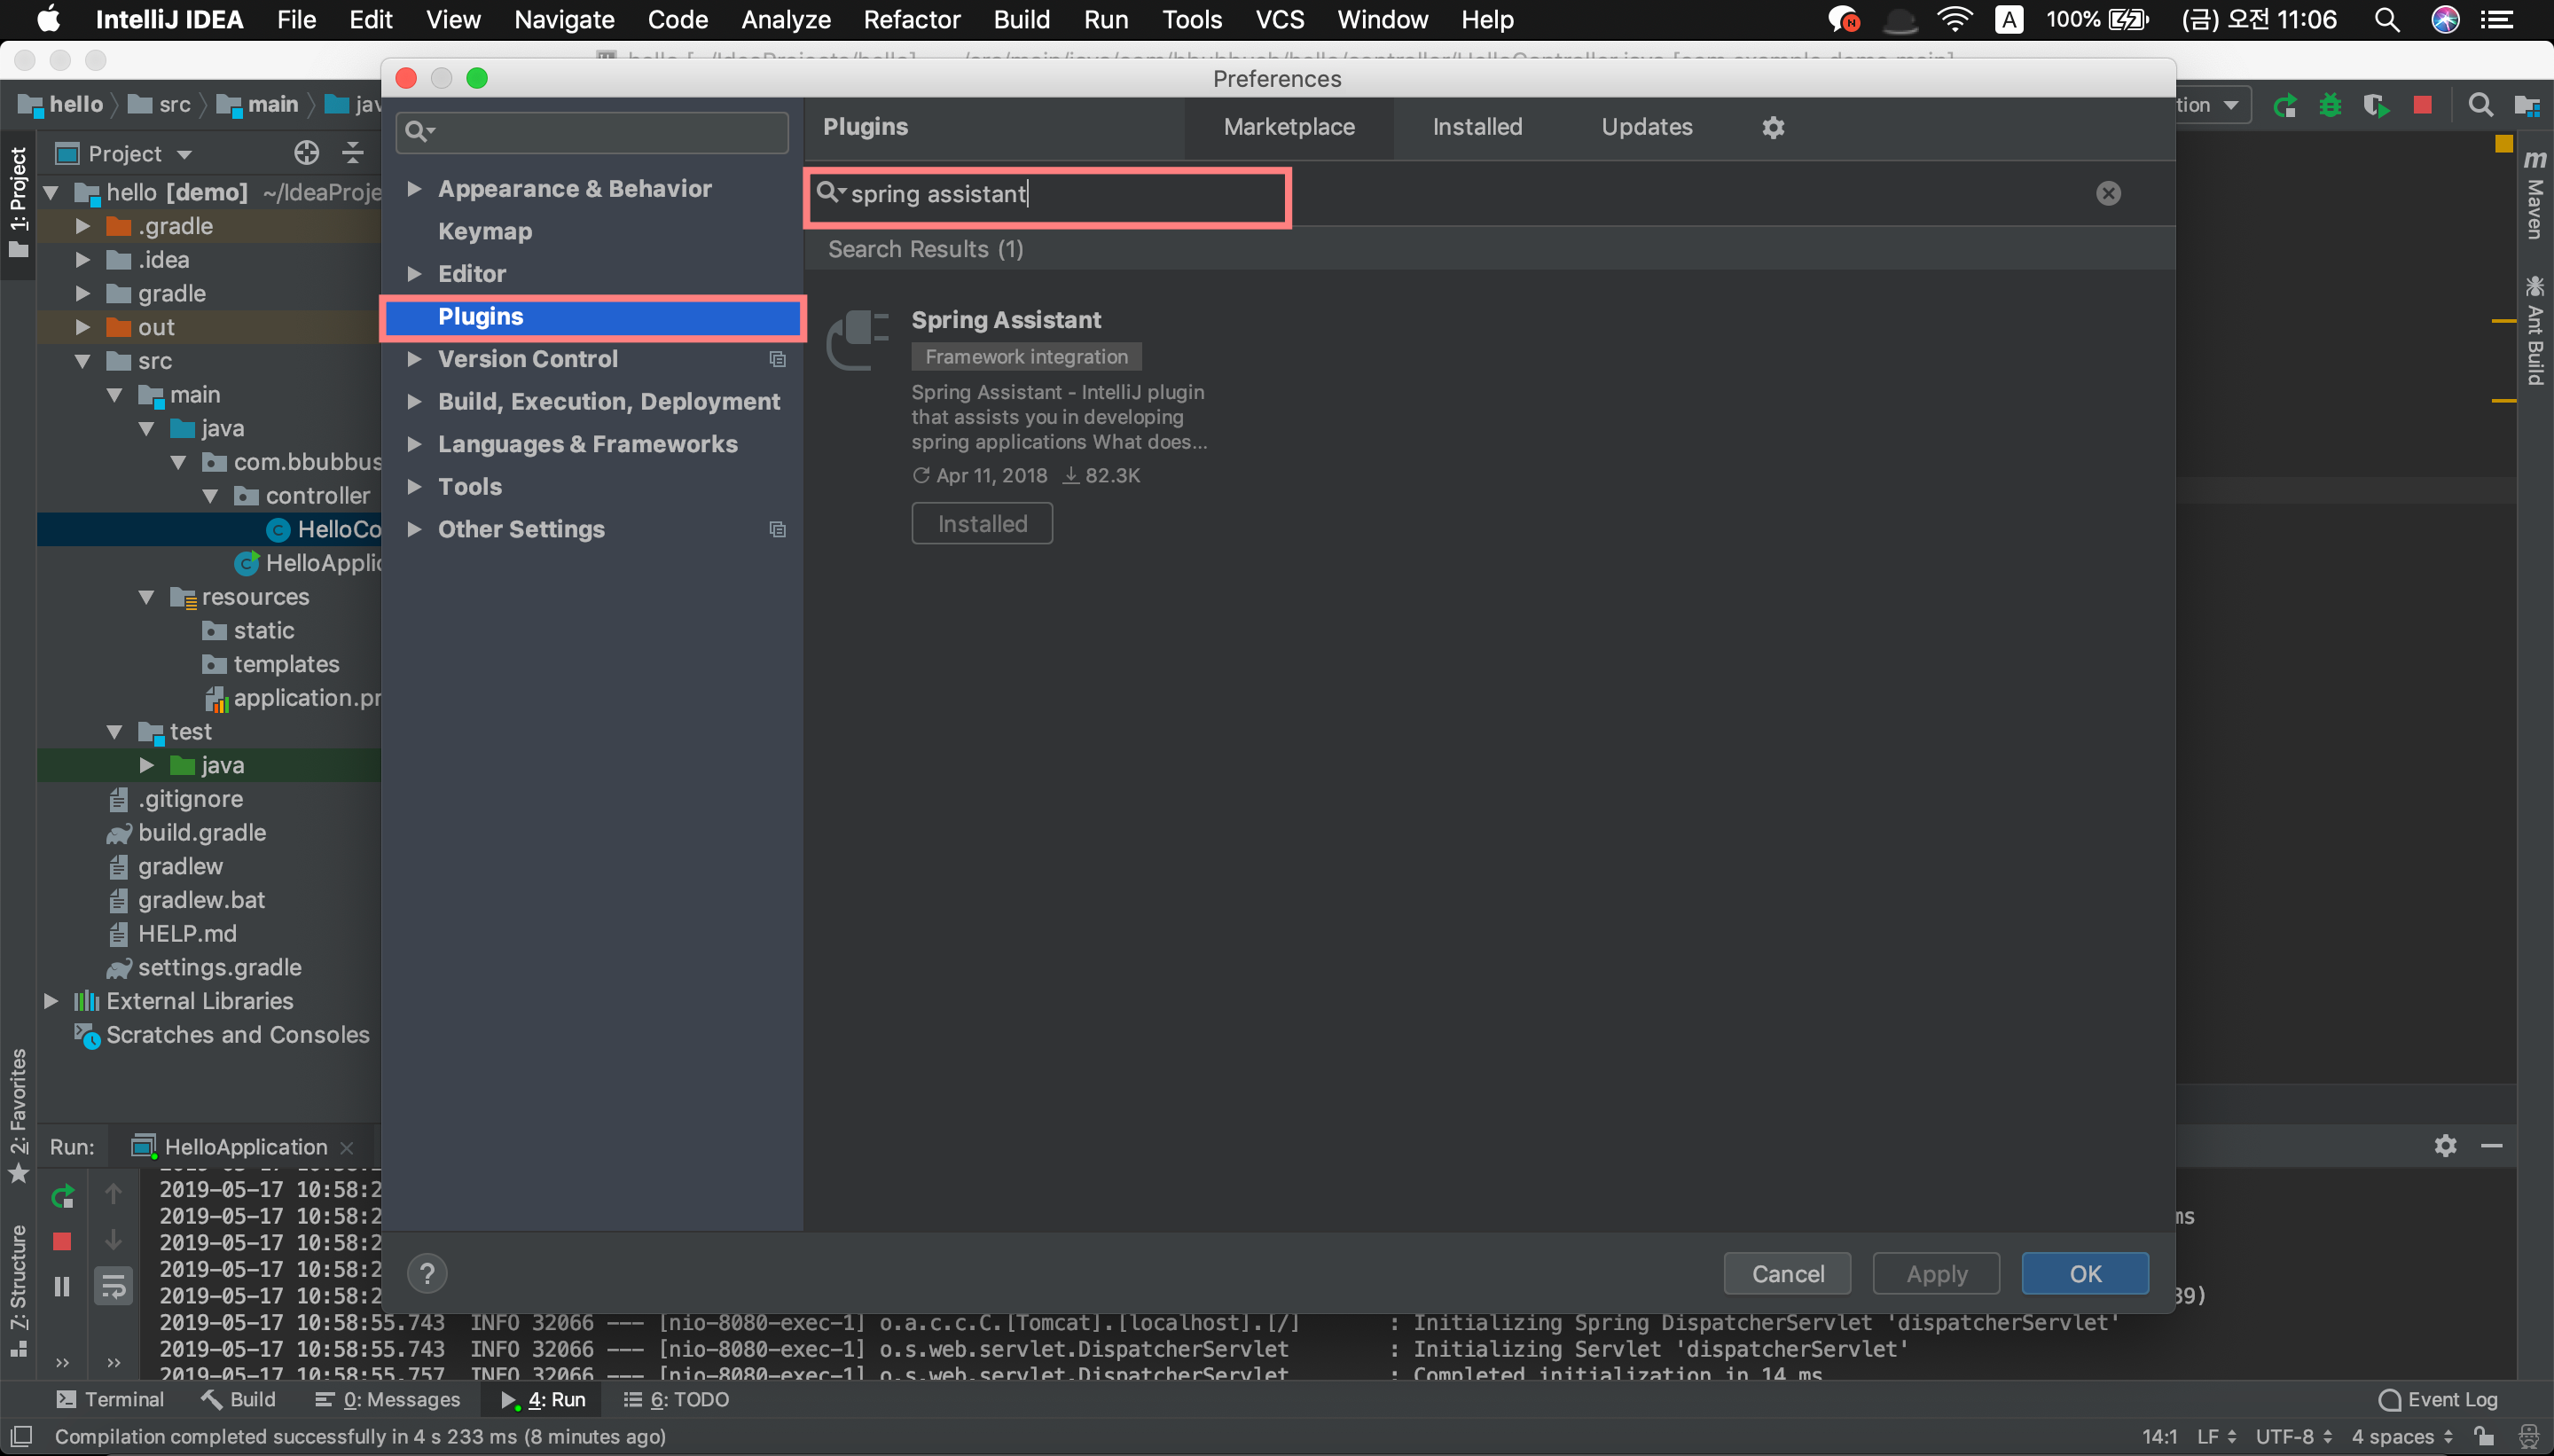Click the debug bug icon in toolbar

2330,105
